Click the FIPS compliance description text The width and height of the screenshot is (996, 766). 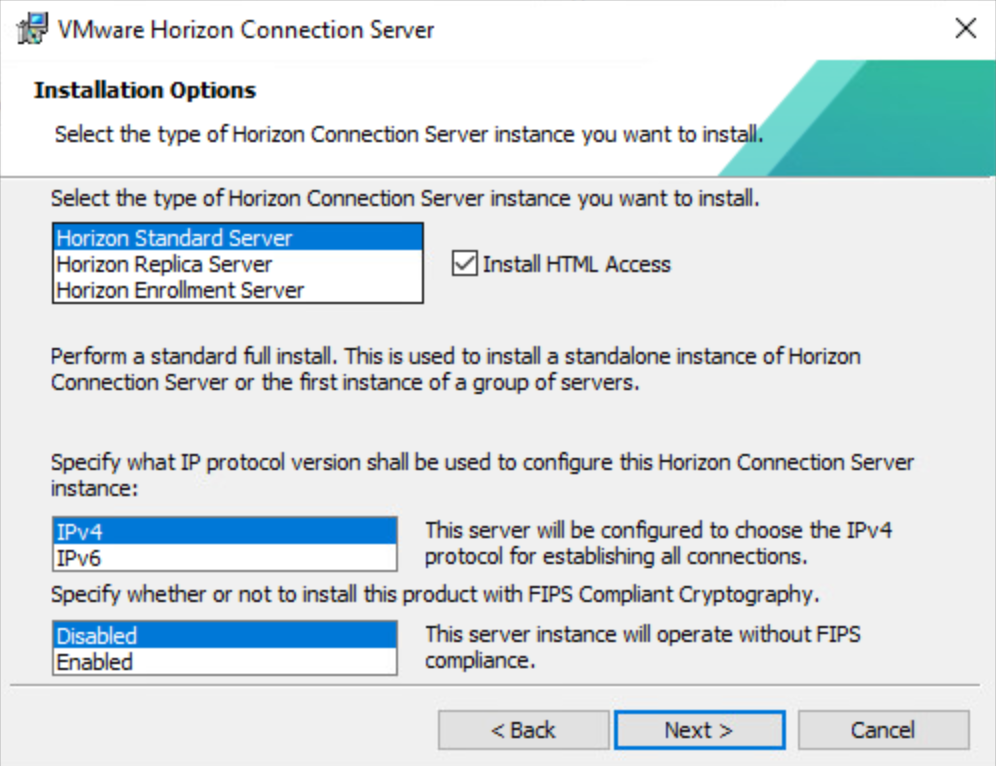pos(642,647)
